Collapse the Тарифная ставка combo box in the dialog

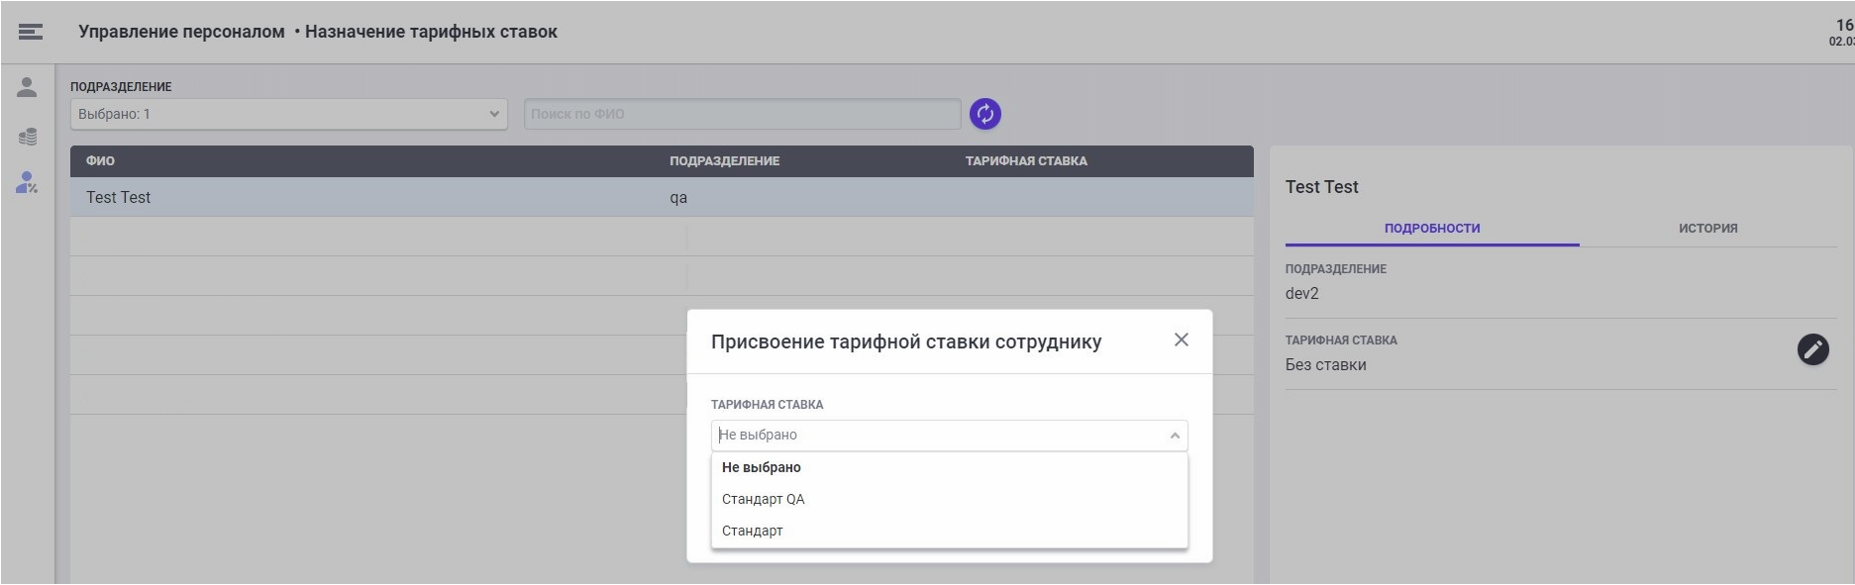pos(1174,436)
